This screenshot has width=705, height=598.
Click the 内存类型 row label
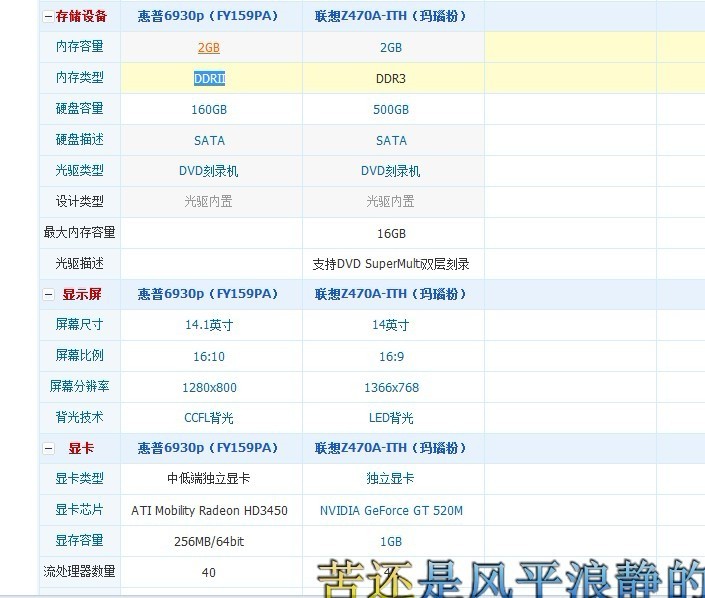click(80, 77)
